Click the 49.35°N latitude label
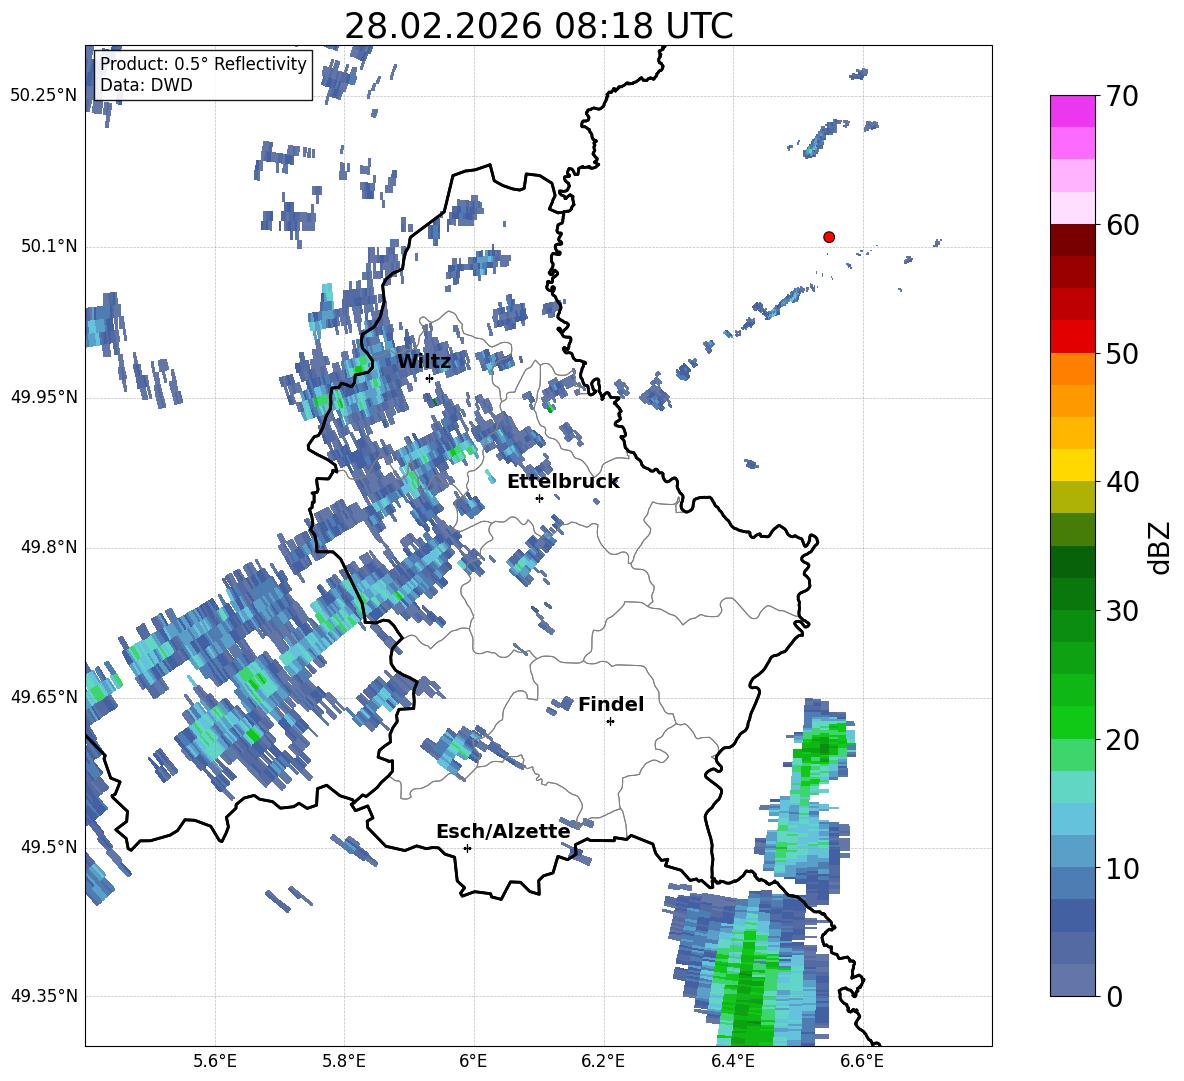The height and width of the screenshot is (1081, 1184). tap(44, 996)
